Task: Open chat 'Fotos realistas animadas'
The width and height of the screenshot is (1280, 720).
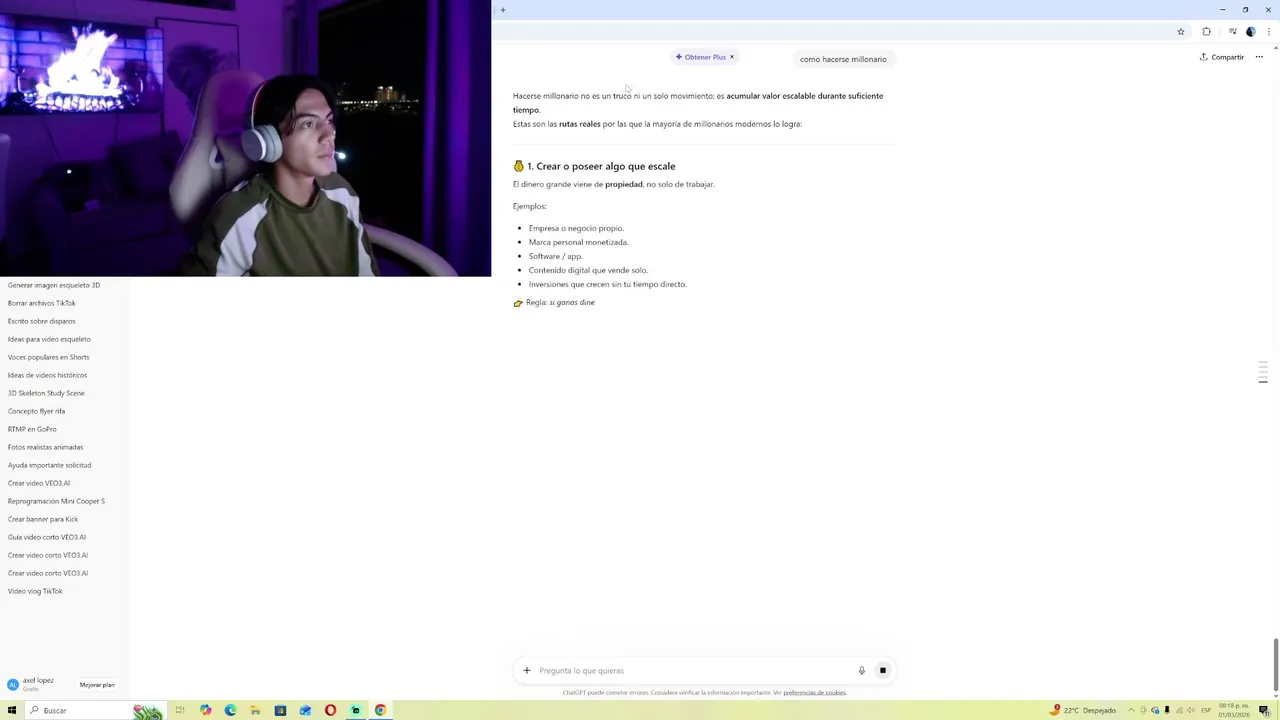Action: [45, 447]
